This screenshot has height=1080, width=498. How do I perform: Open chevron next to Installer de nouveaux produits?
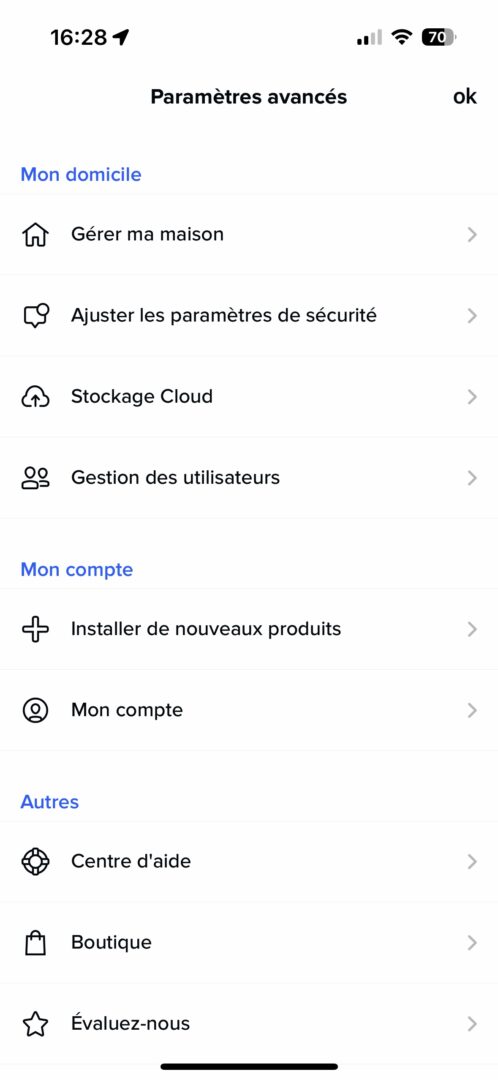click(x=472, y=630)
